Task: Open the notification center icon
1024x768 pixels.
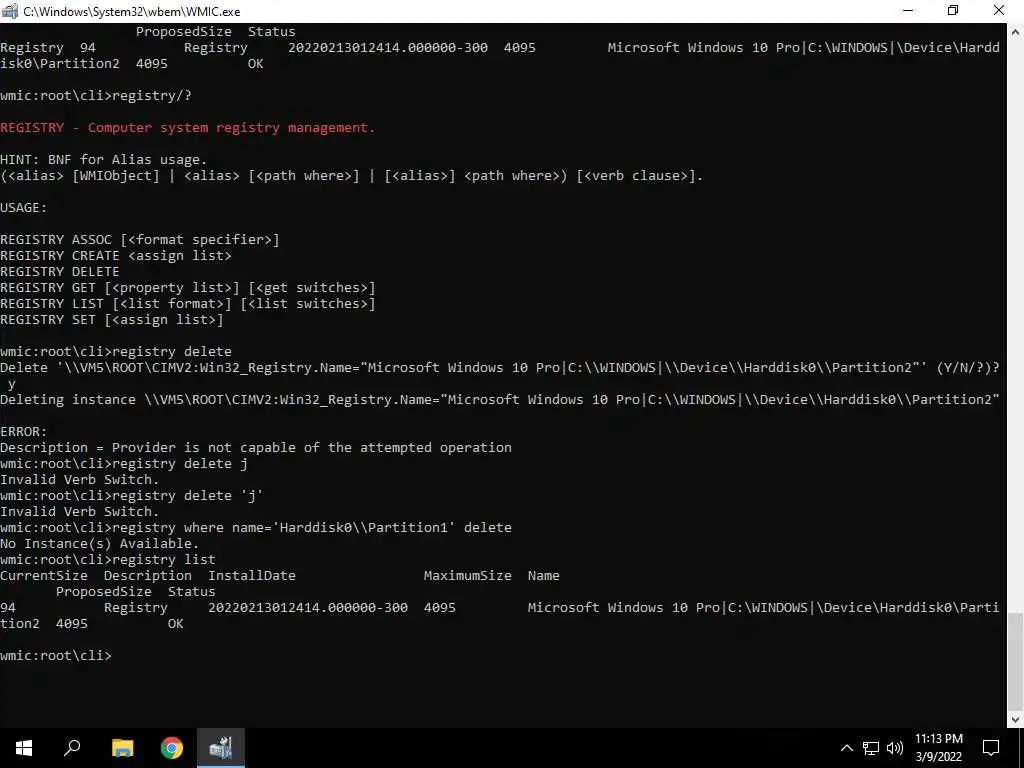Action: [991, 748]
